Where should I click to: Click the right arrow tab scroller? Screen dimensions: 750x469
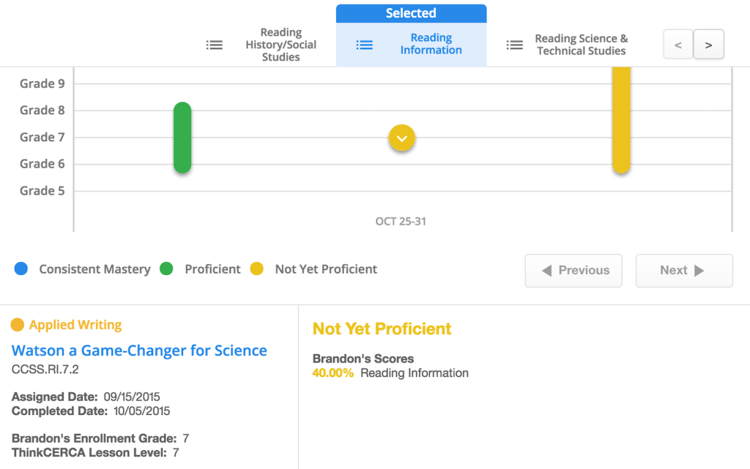(x=708, y=44)
